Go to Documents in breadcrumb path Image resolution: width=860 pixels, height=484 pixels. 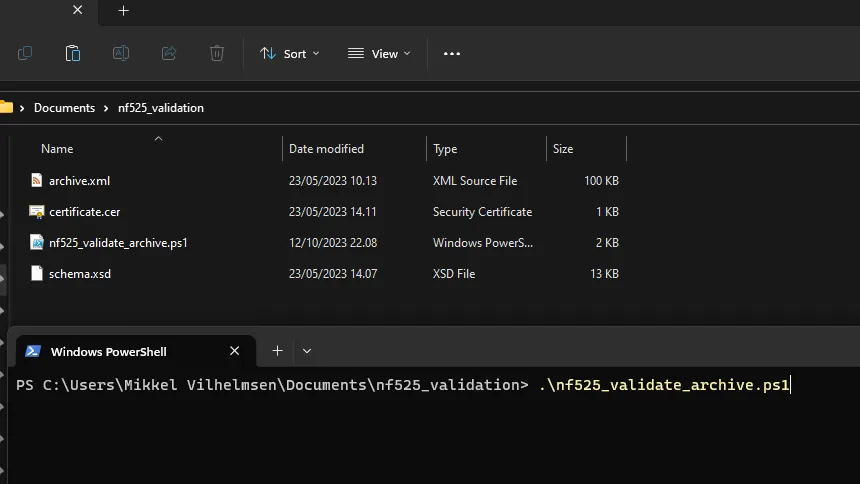click(64, 108)
